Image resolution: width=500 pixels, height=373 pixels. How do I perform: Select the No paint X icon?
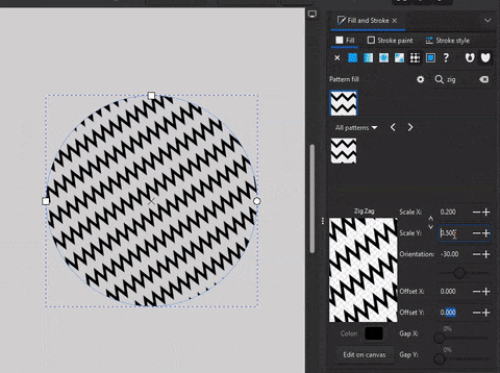pos(337,58)
